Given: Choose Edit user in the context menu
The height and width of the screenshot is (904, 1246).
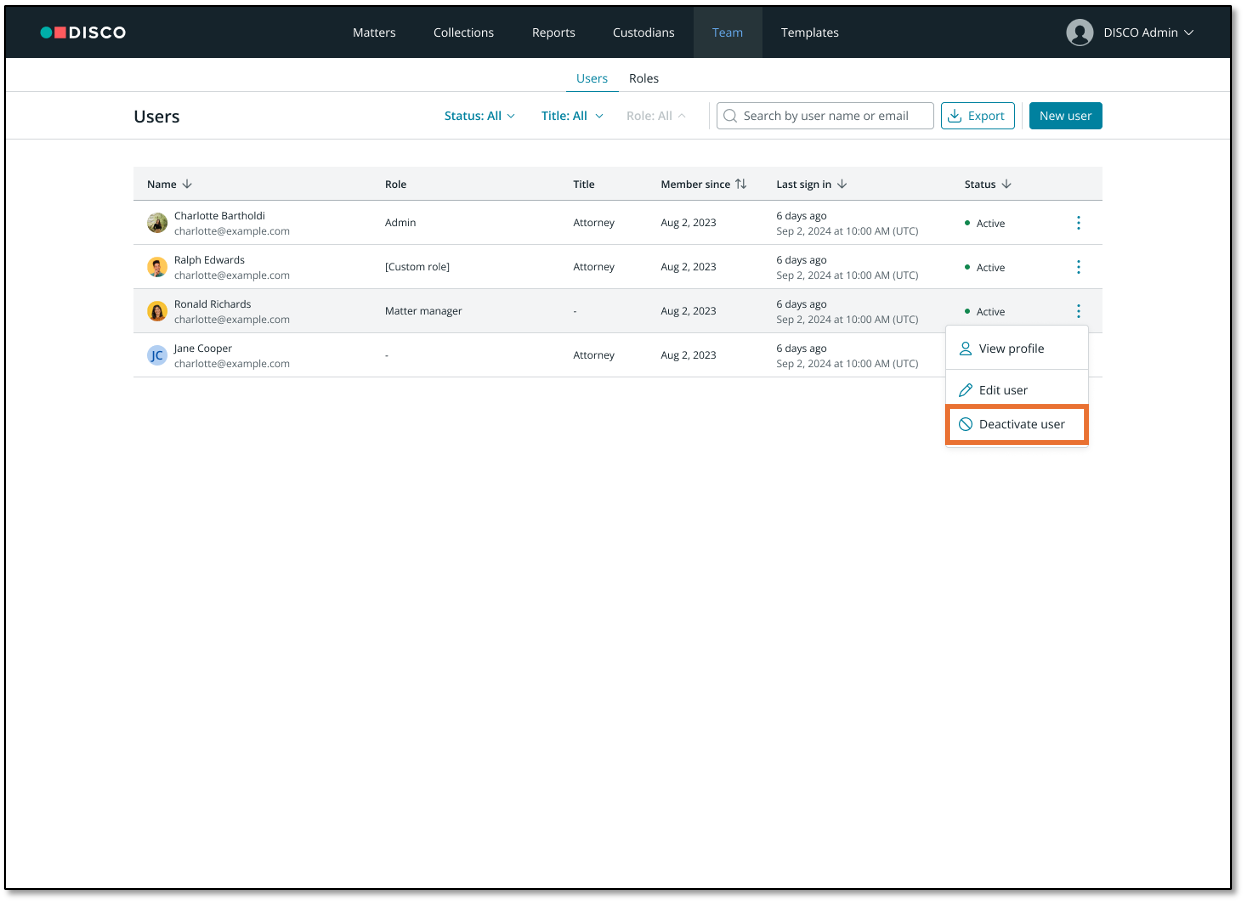Looking at the screenshot, I should point(1002,390).
